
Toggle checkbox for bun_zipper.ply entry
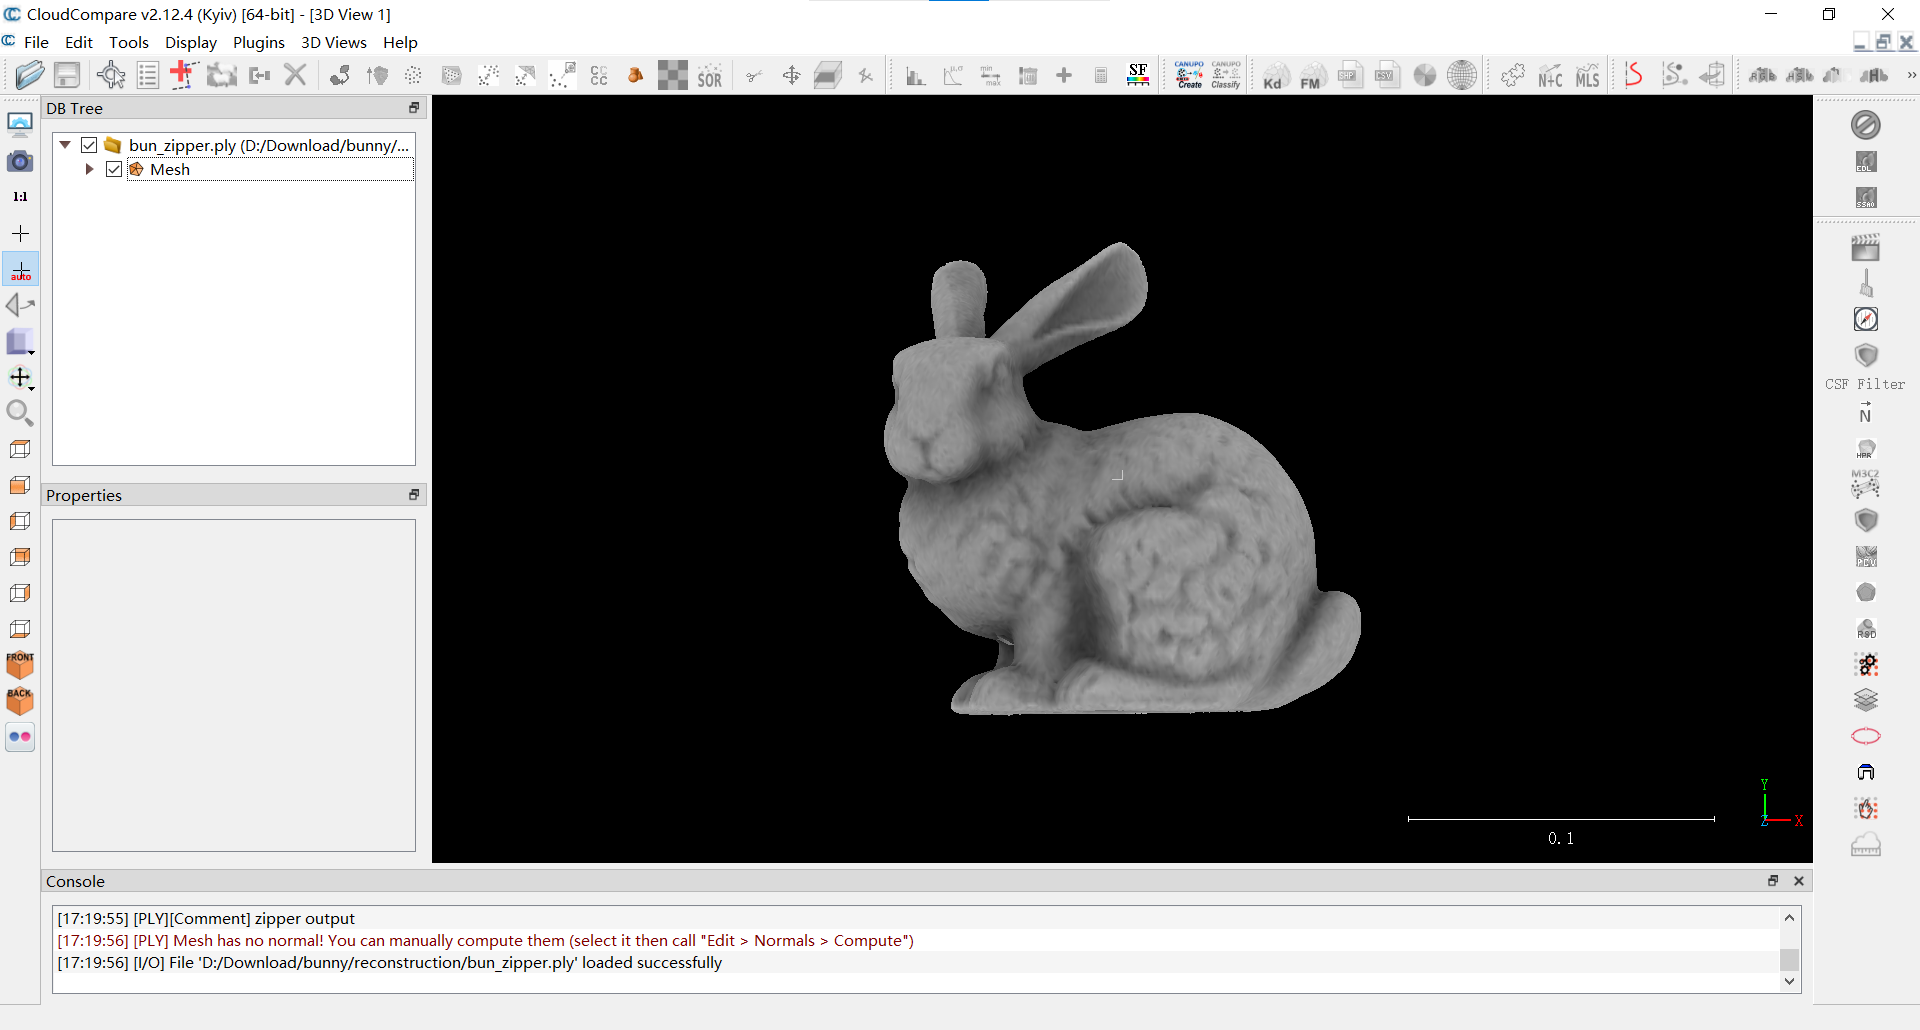(89, 145)
